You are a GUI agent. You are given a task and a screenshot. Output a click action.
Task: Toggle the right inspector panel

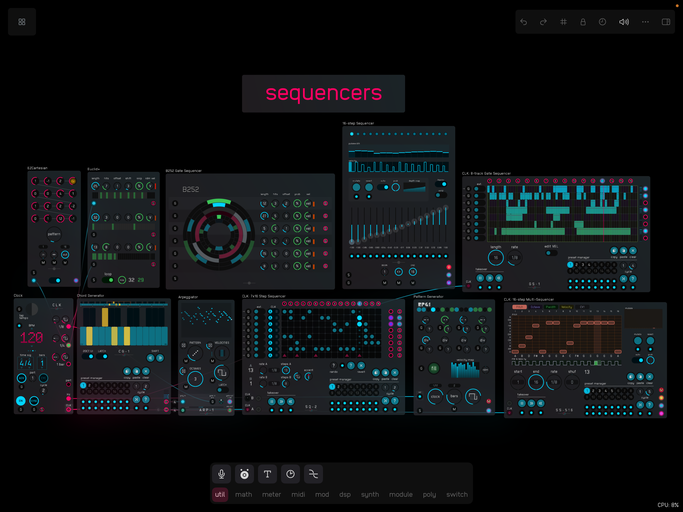pos(666,22)
